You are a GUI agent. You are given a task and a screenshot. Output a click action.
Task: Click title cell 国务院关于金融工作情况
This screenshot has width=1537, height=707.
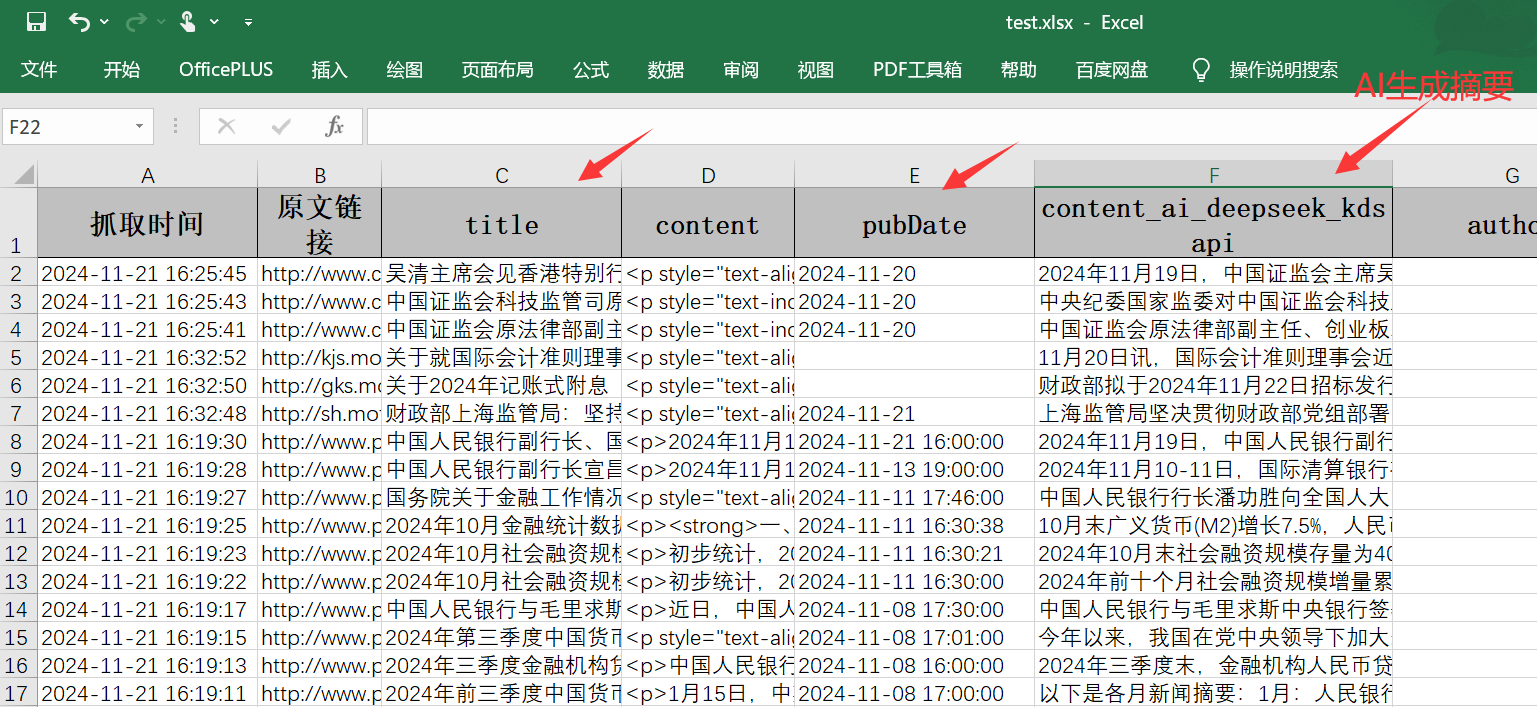[x=502, y=497]
